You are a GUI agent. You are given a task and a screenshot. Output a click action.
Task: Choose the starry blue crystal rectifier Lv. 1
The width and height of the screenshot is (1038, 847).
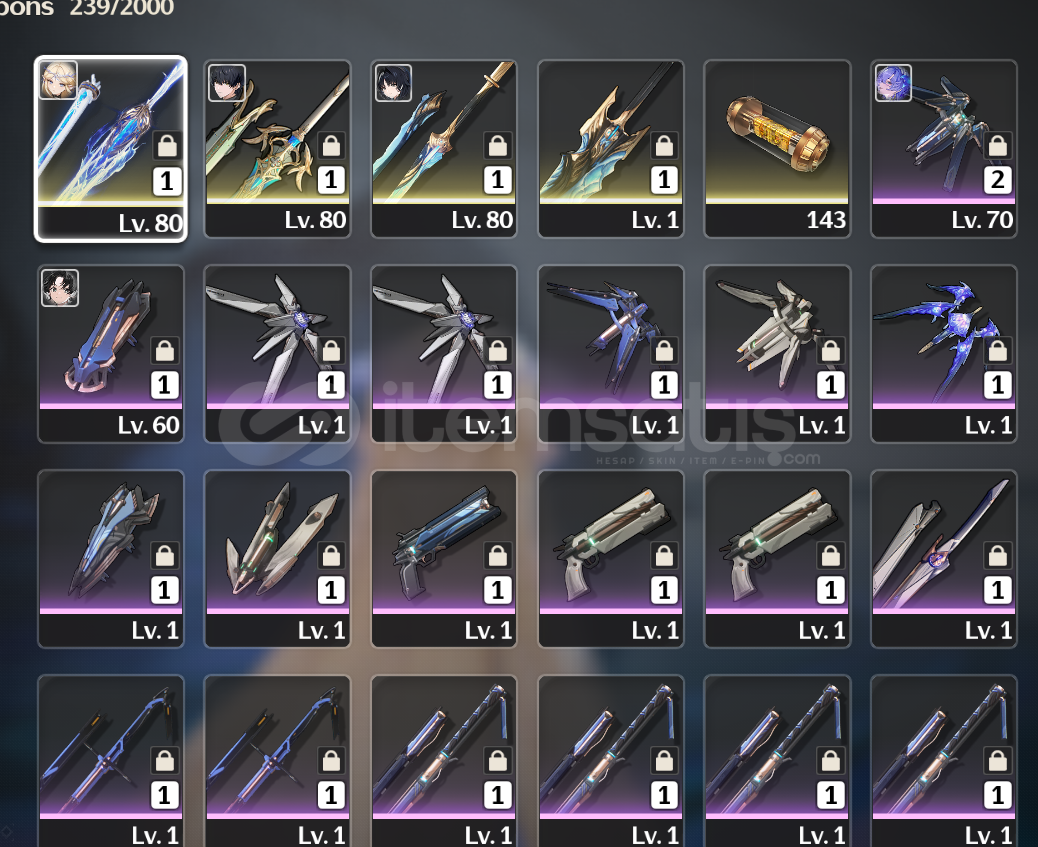pyautogui.click(x=944, y=354)
